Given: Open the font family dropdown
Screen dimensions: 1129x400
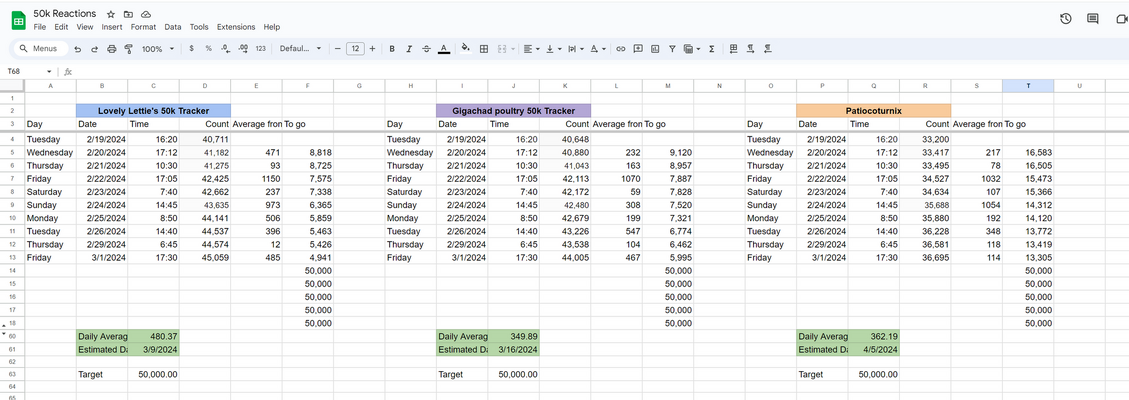Looking at the screenshot, I should (301, 49).
